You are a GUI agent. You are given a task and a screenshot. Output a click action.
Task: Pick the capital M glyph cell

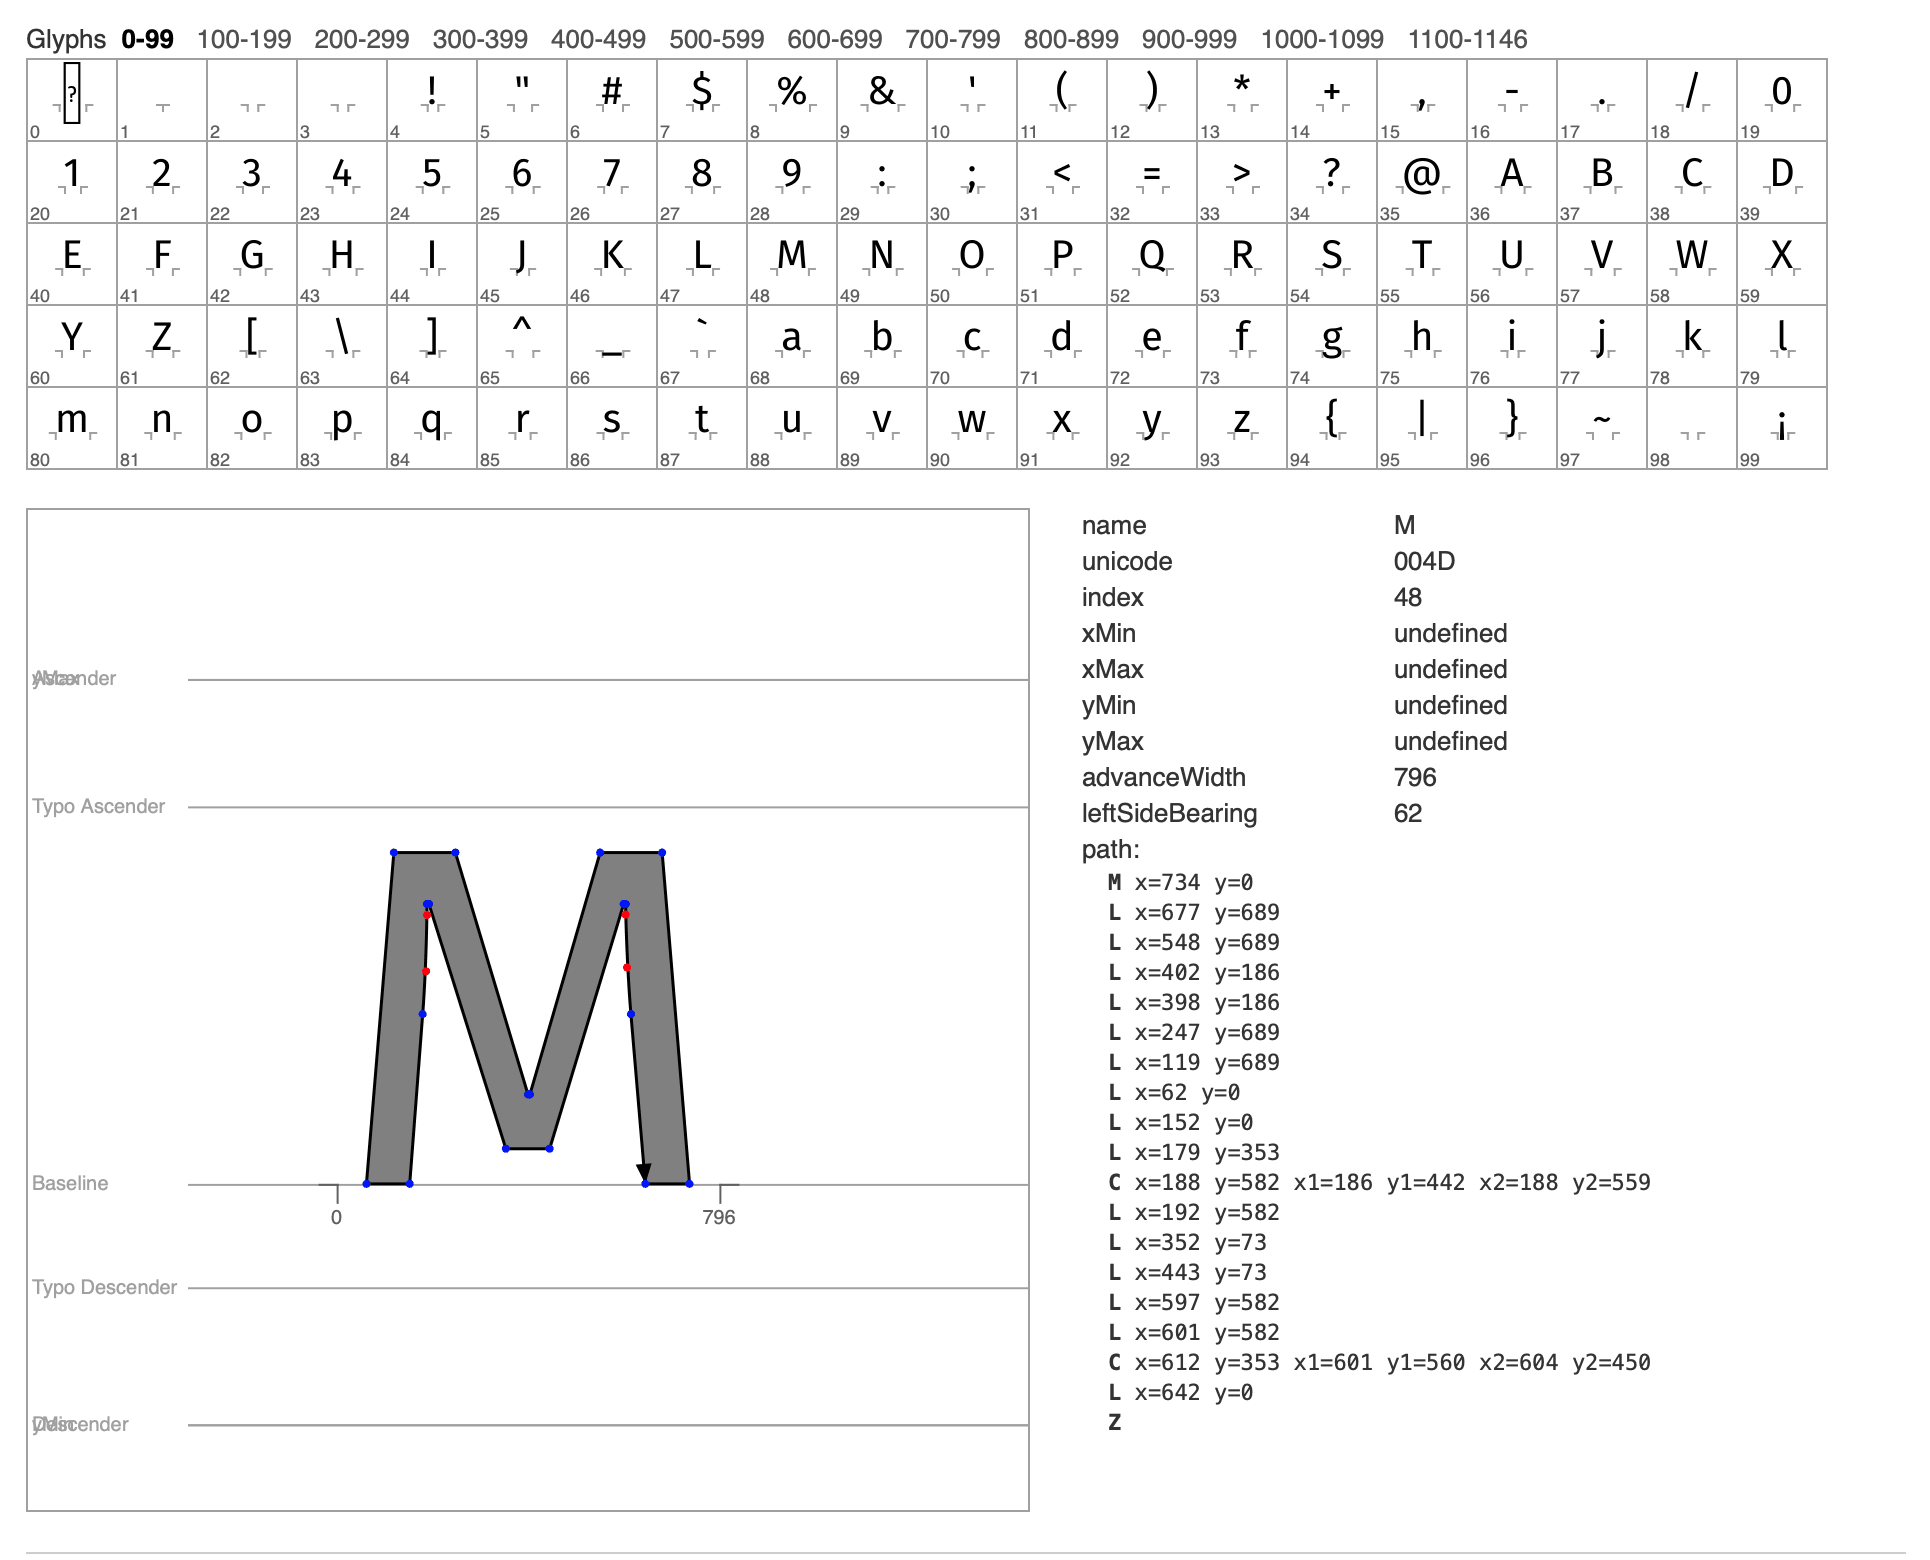tap(791, 263)
